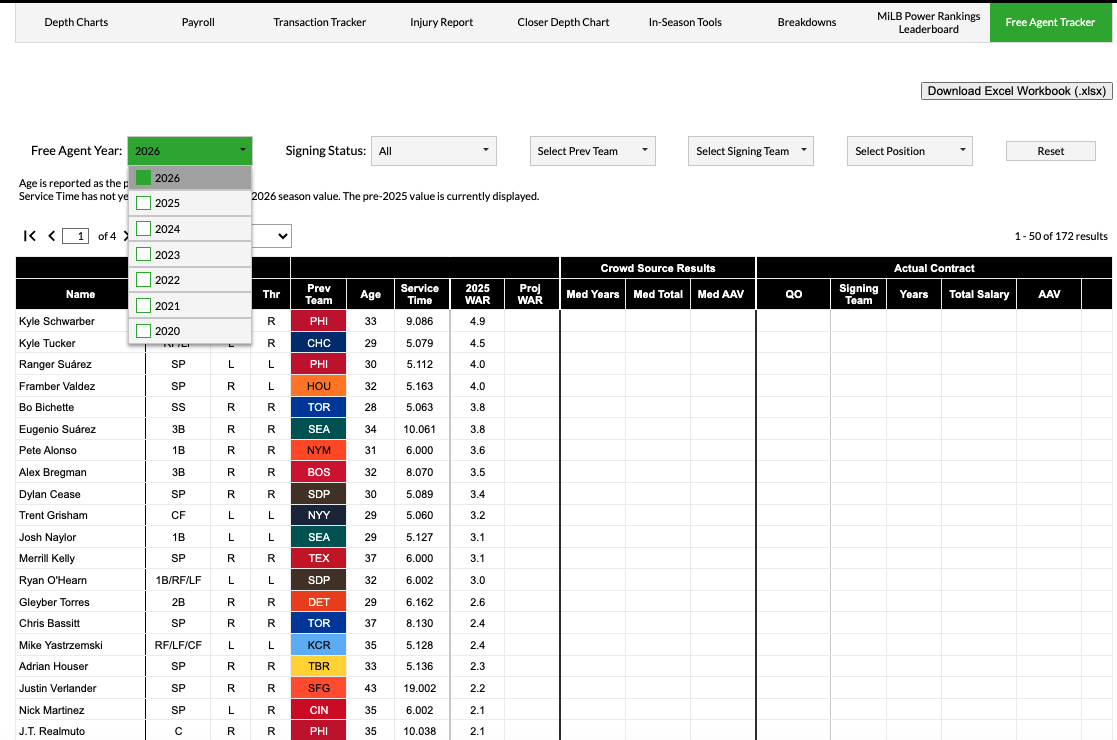Collapse the Free Agent Year dropdown

click(x=190, y=151)
